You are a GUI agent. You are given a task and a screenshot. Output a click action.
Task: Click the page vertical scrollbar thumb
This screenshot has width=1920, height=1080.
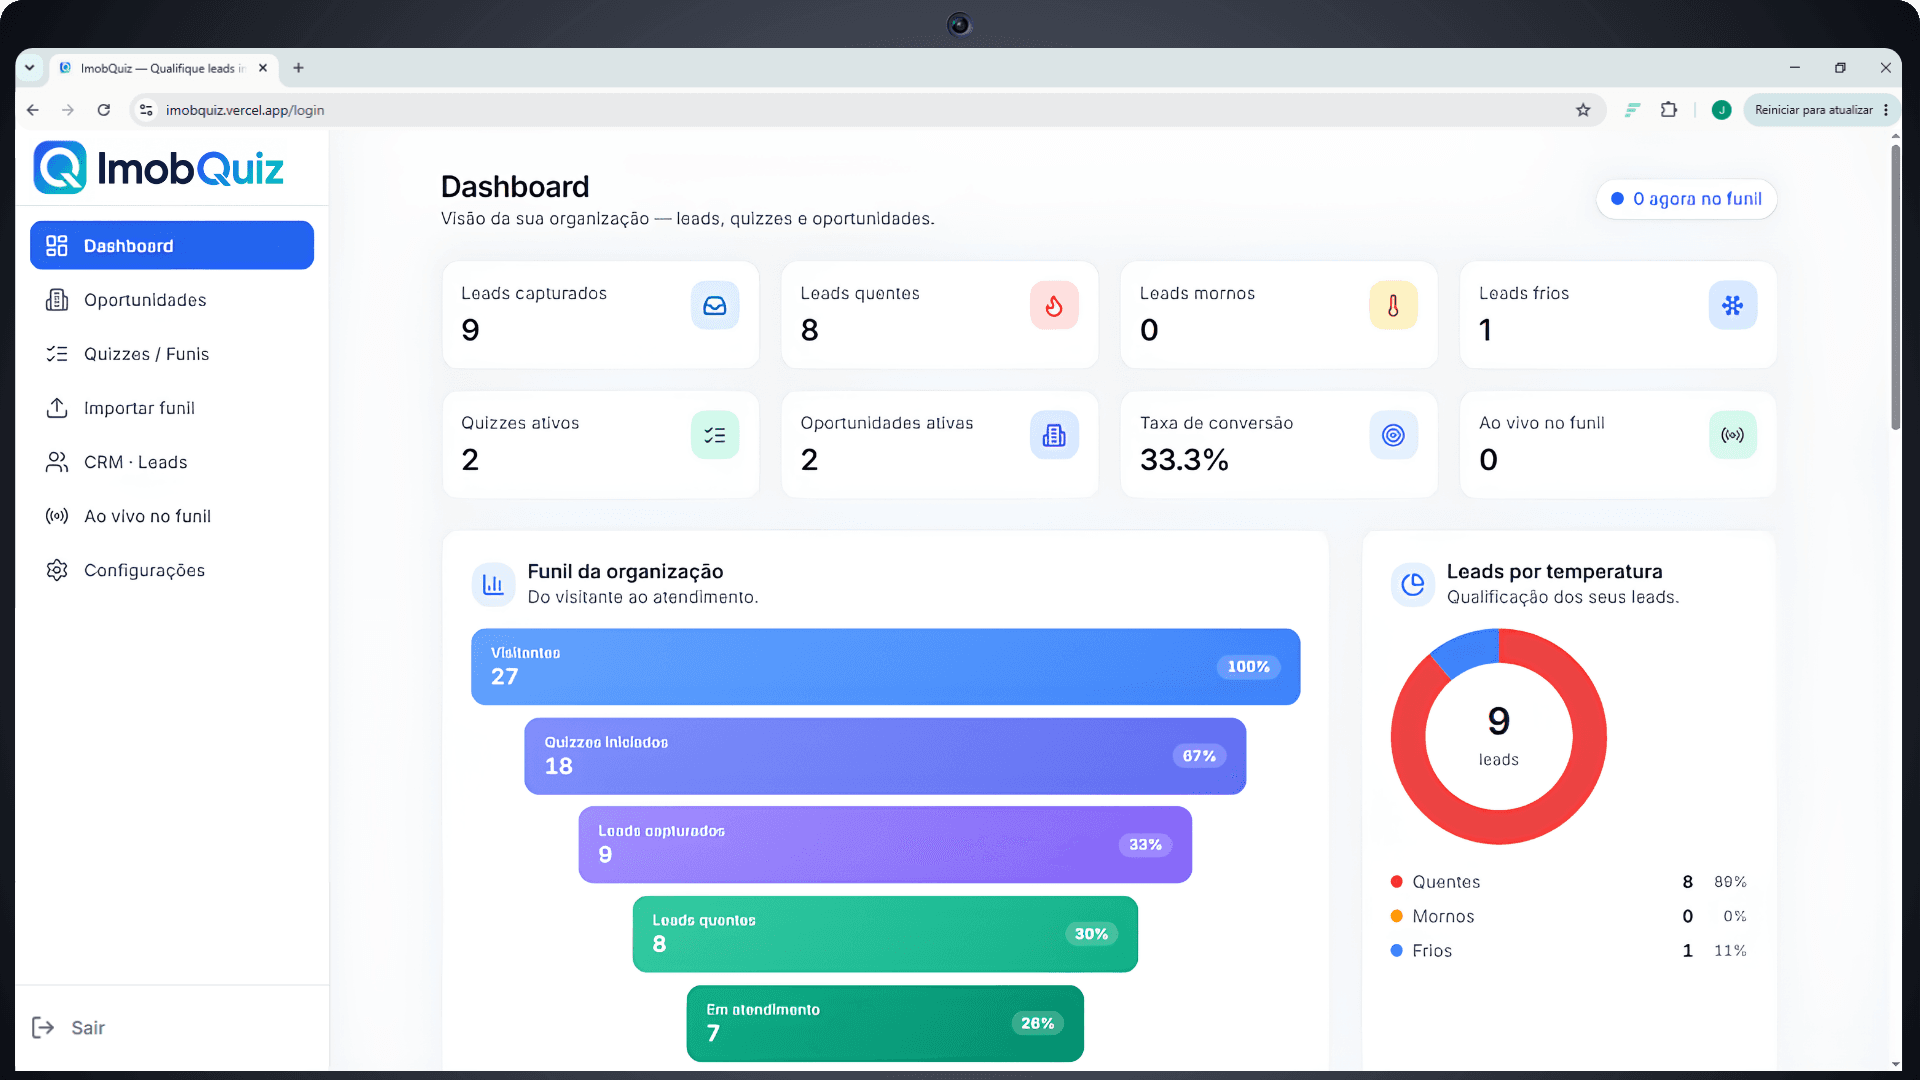[1895, 288]
